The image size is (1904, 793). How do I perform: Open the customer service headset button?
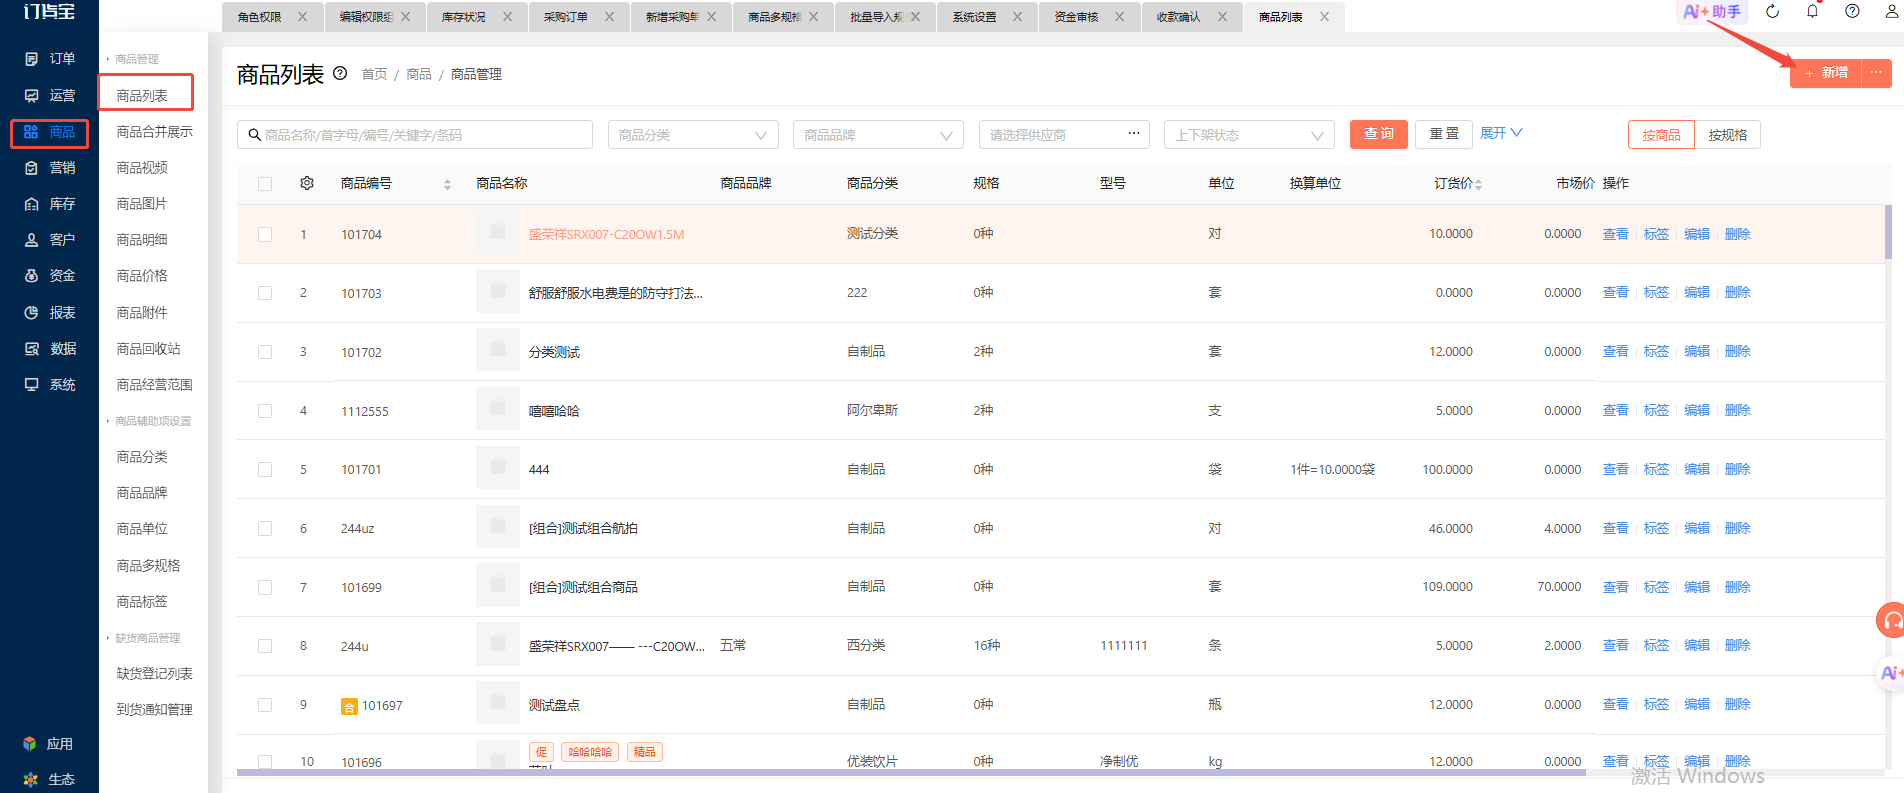[x=1890, y=620]
